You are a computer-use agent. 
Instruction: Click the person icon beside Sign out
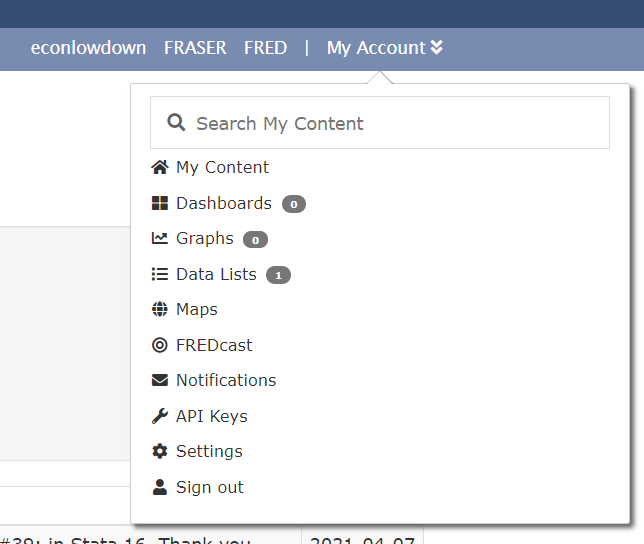[160, 487]
